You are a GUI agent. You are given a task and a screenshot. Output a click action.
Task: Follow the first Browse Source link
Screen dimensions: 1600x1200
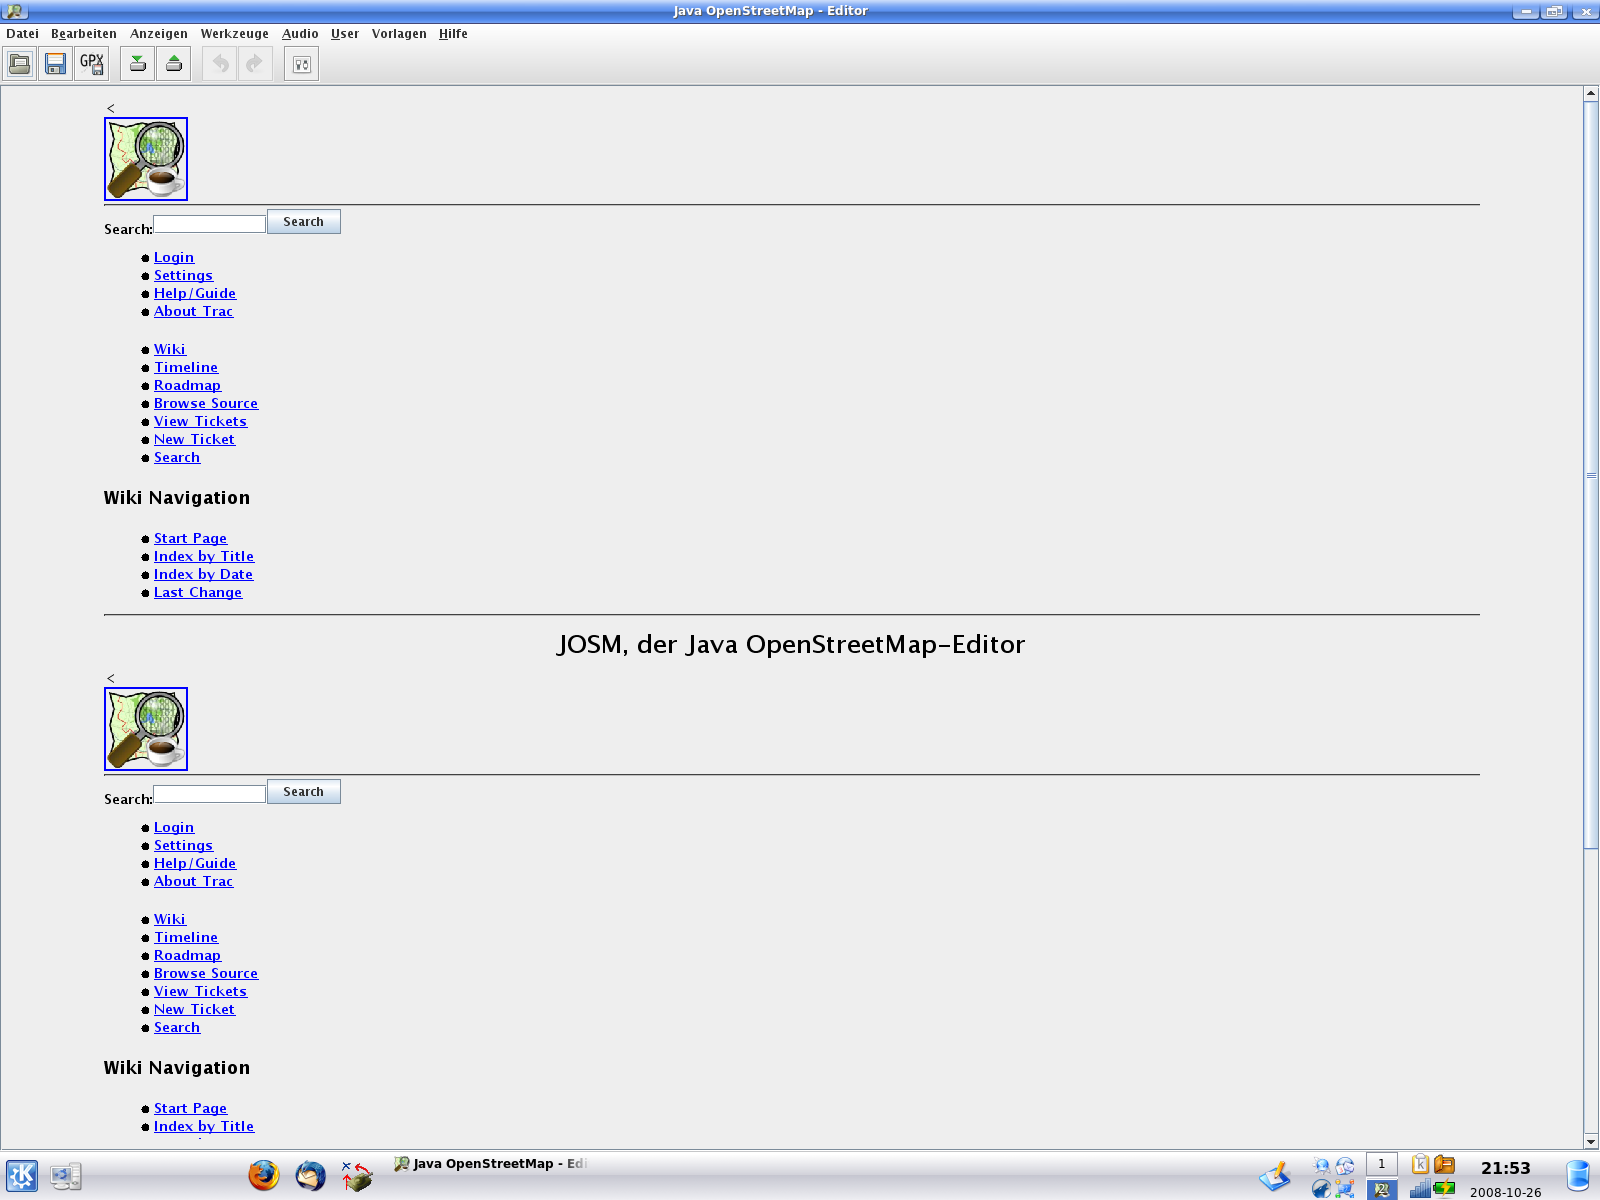(206, 404)
